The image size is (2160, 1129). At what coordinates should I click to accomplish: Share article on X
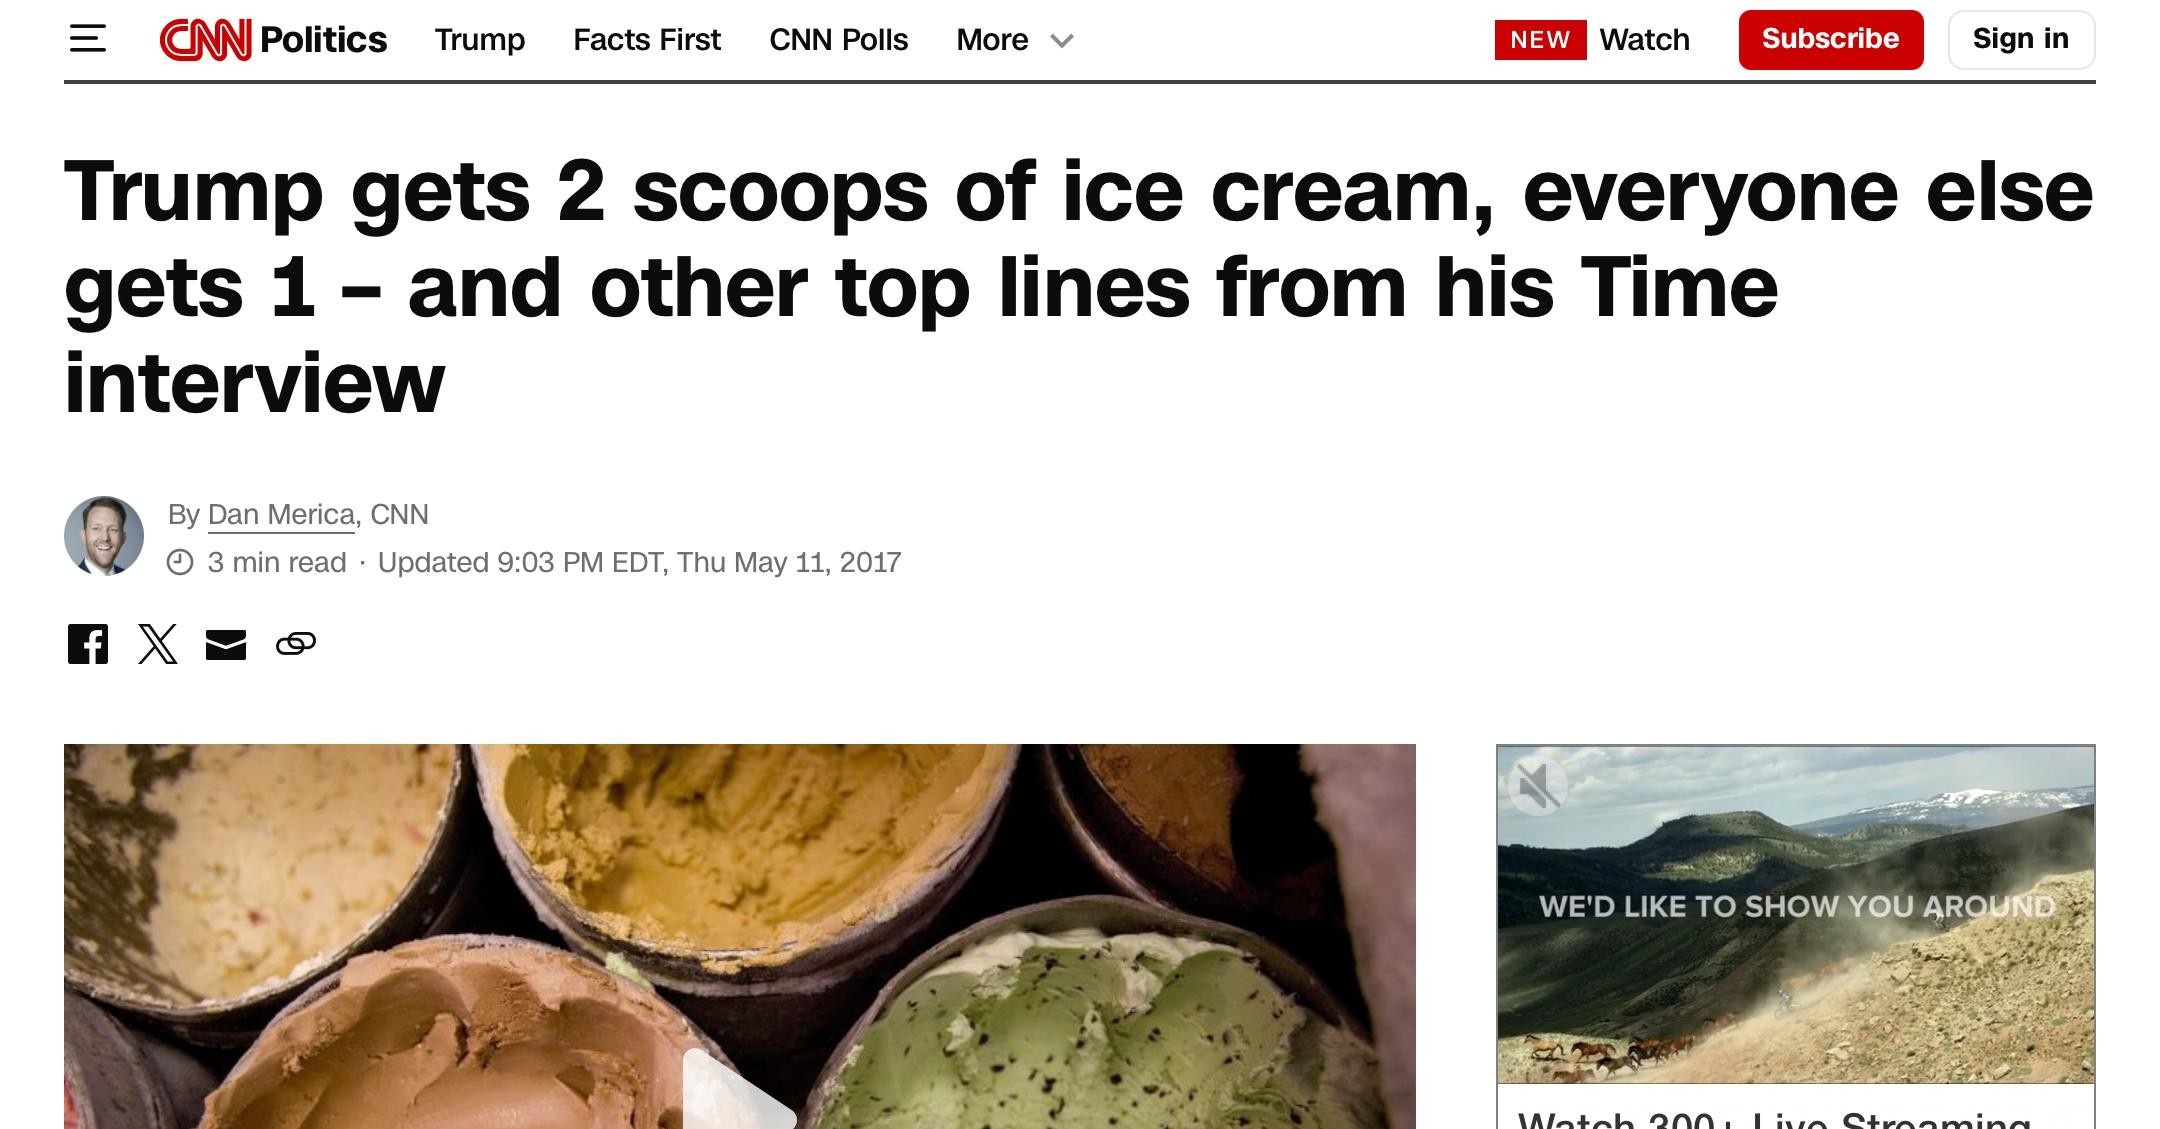point(157,644)
